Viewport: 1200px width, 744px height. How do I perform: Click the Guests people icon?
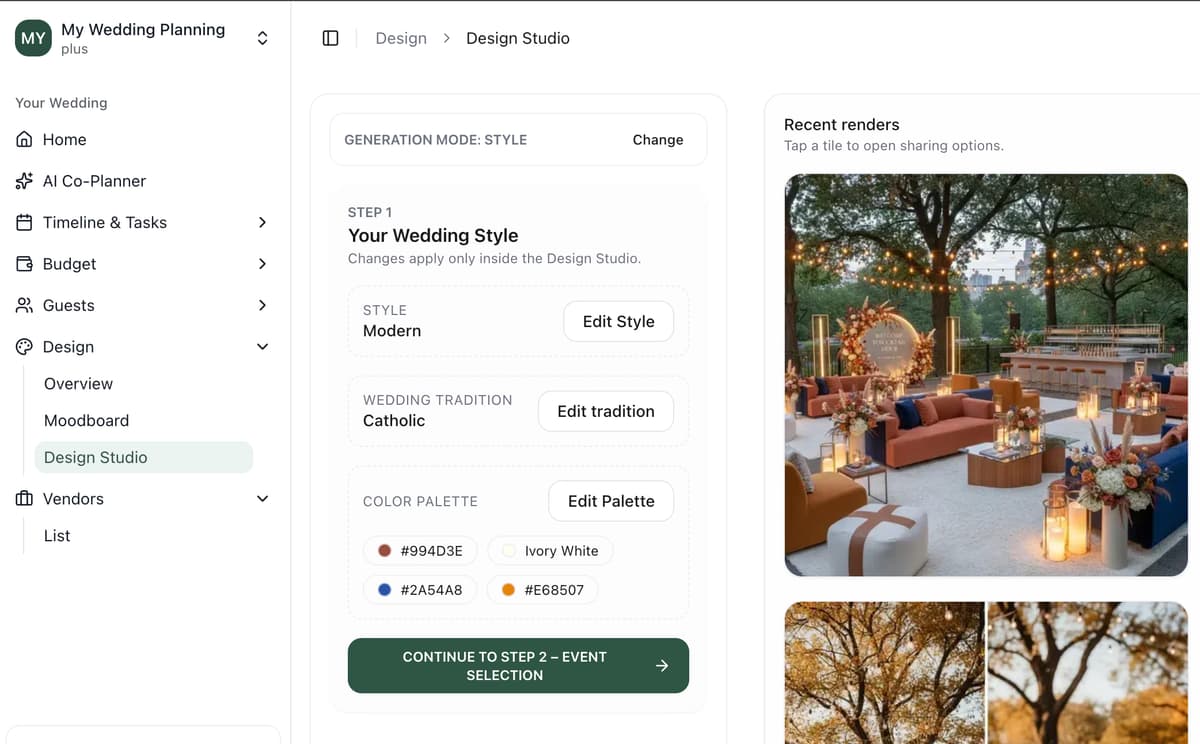click(x=24, y=305)
